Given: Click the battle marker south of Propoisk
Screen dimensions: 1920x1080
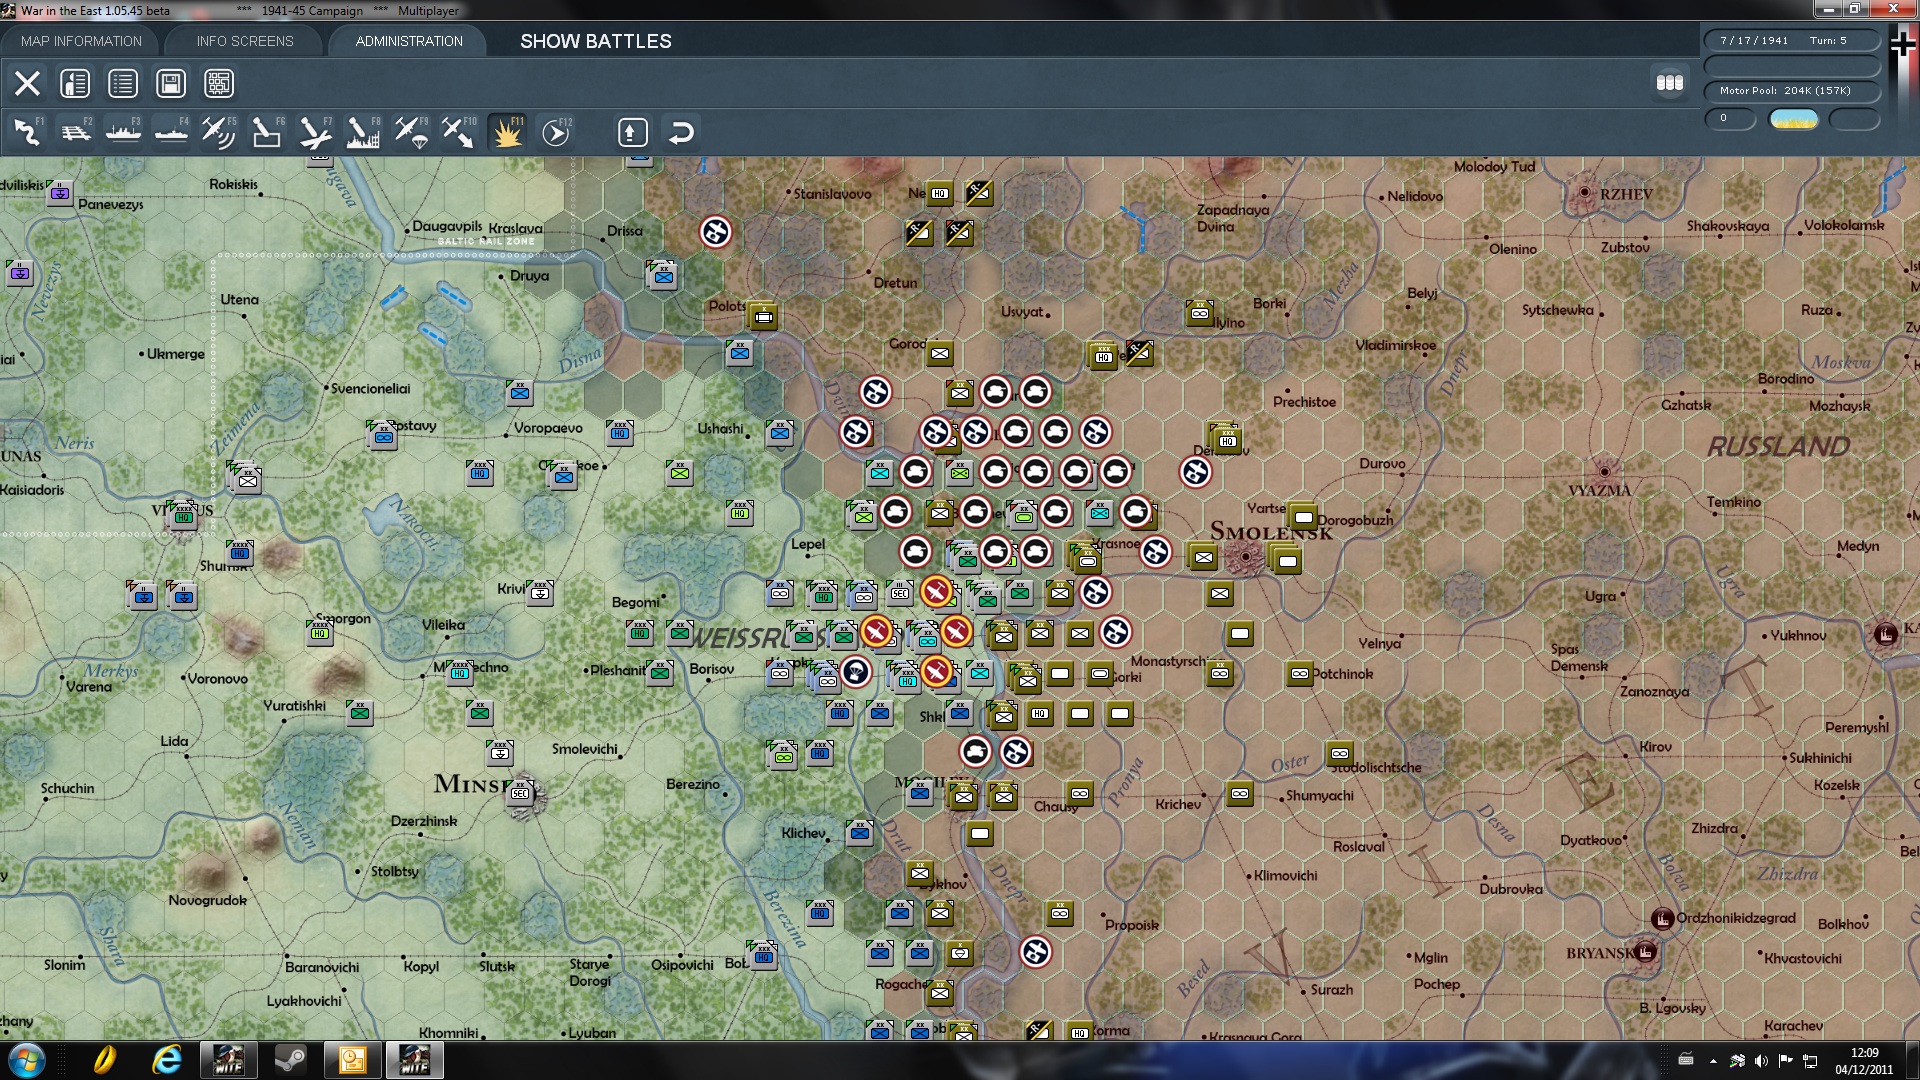Looking at the screenshot, I should coord(1035,952).
